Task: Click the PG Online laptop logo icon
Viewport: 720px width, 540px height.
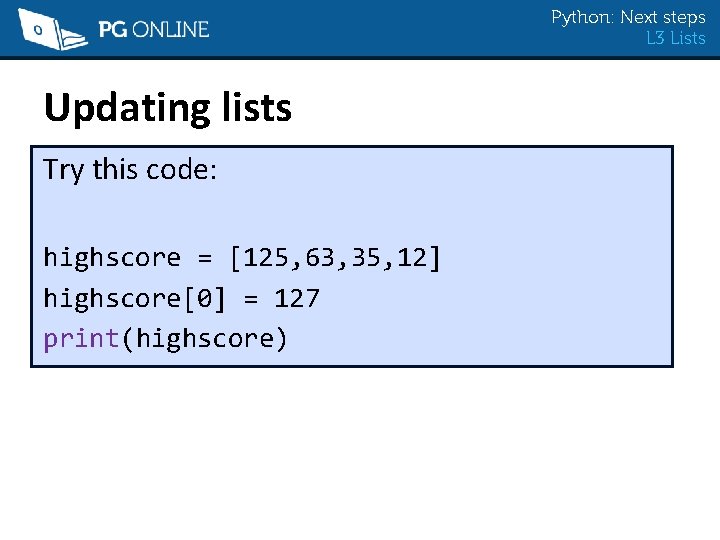Action: 52,29
